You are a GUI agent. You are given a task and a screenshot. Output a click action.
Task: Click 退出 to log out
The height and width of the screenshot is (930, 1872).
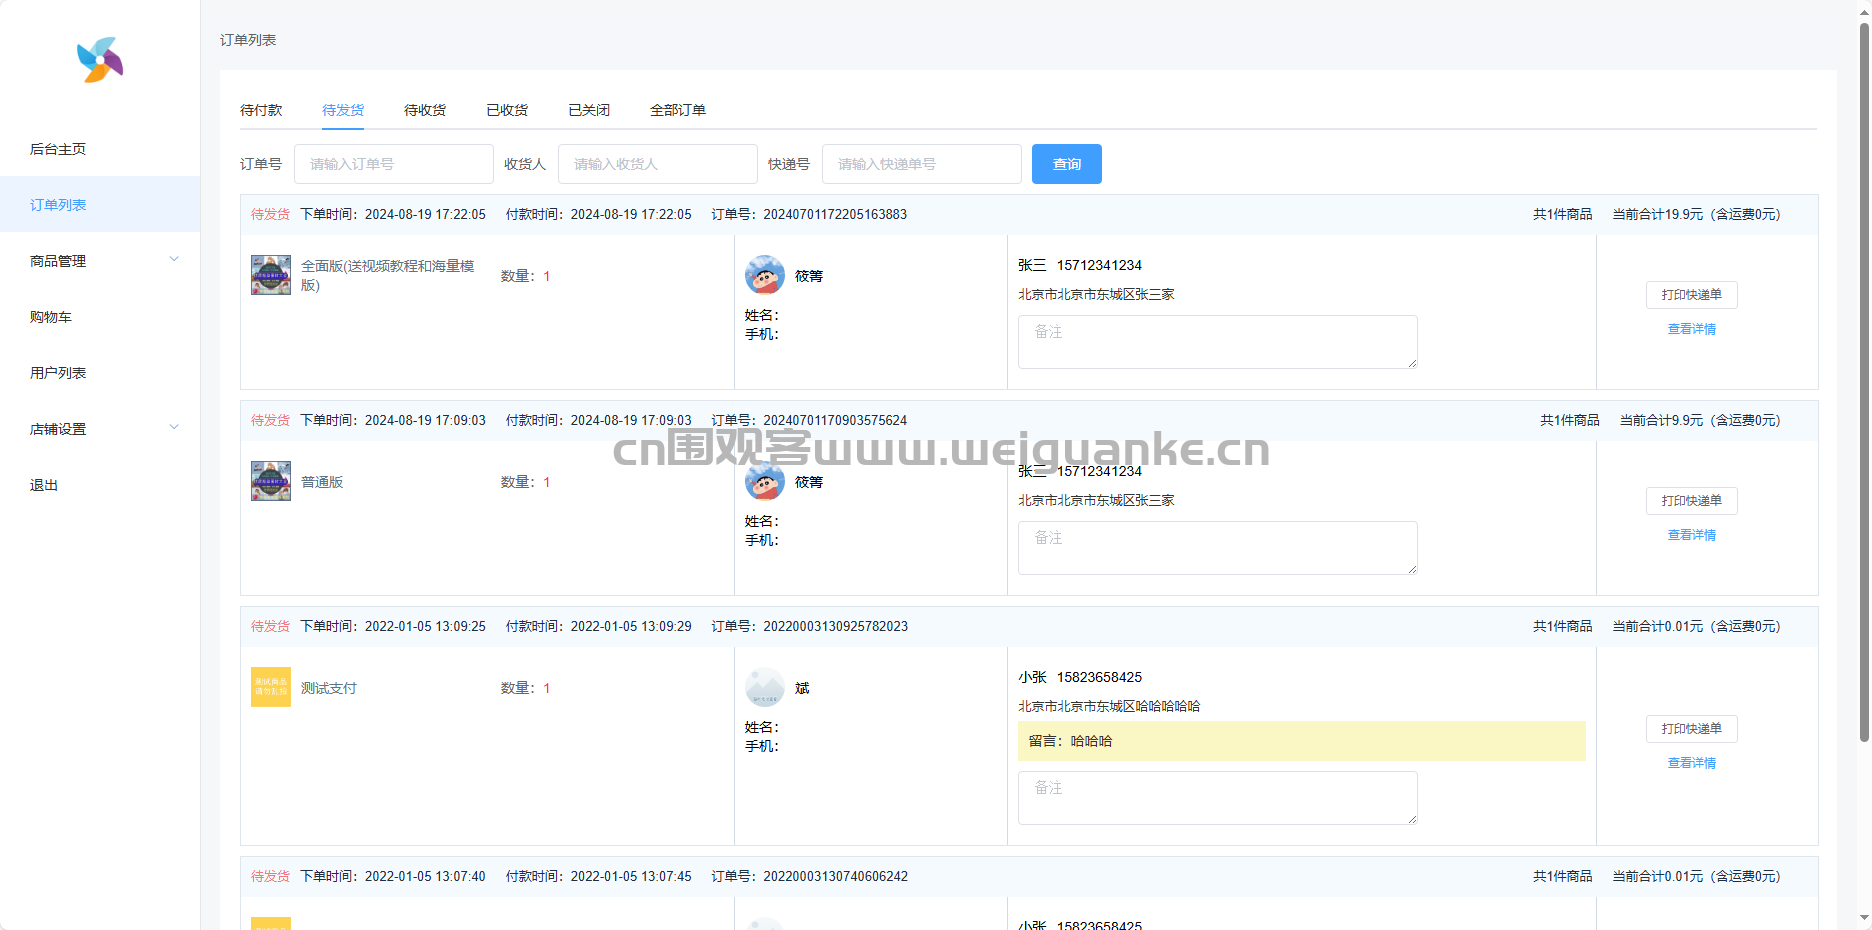pyautogui.click(x=44, y=485)
